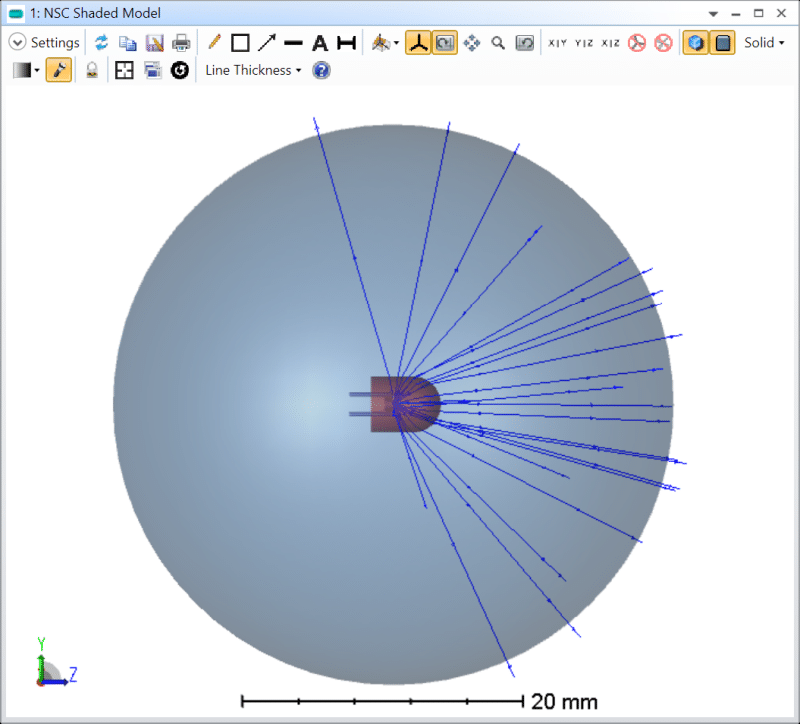Expand the Settings panel chevron
The height and width of the screenshot is (724, 800).
click(x=17, y=43)
